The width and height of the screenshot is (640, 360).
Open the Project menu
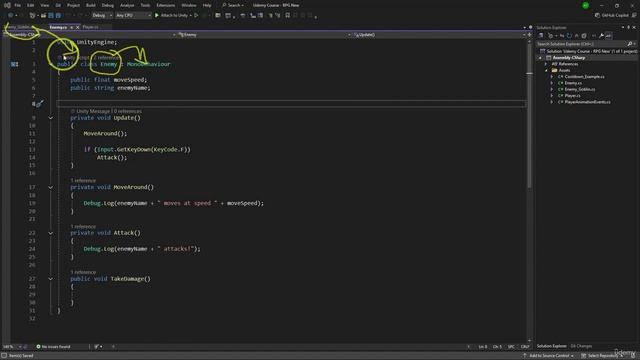point(73,5)
